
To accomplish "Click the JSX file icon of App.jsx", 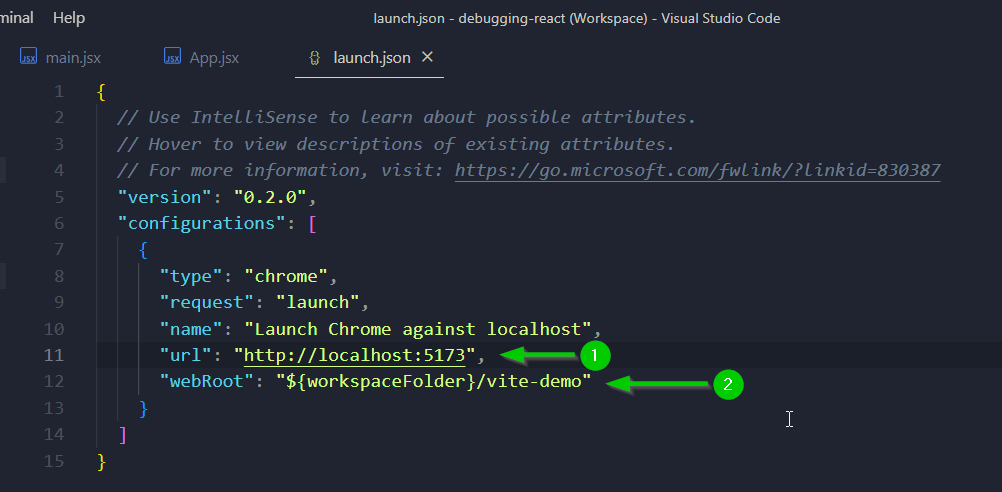I will 173,57.
